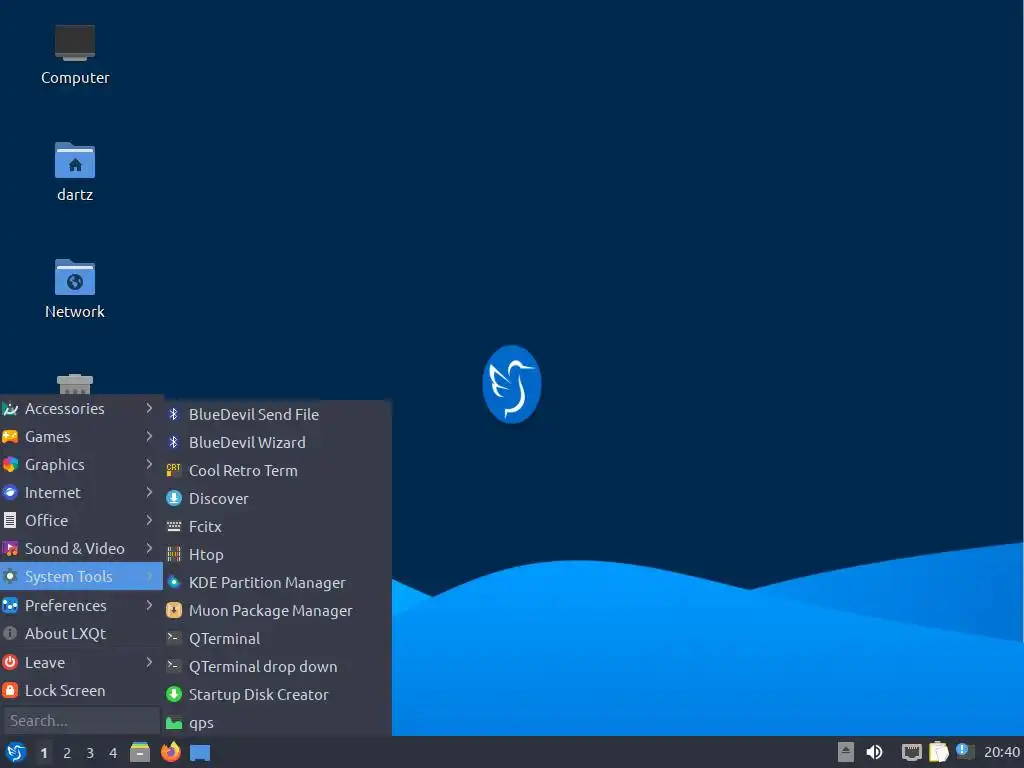
Task: Open the Graphics menu category
Action: point(81,464)
